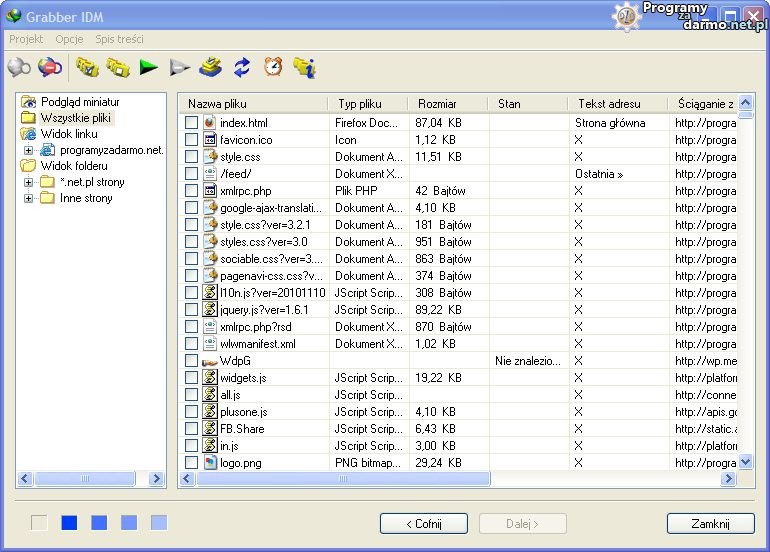
Task: Click the globe with red stop icon
Action: [49, 67]
